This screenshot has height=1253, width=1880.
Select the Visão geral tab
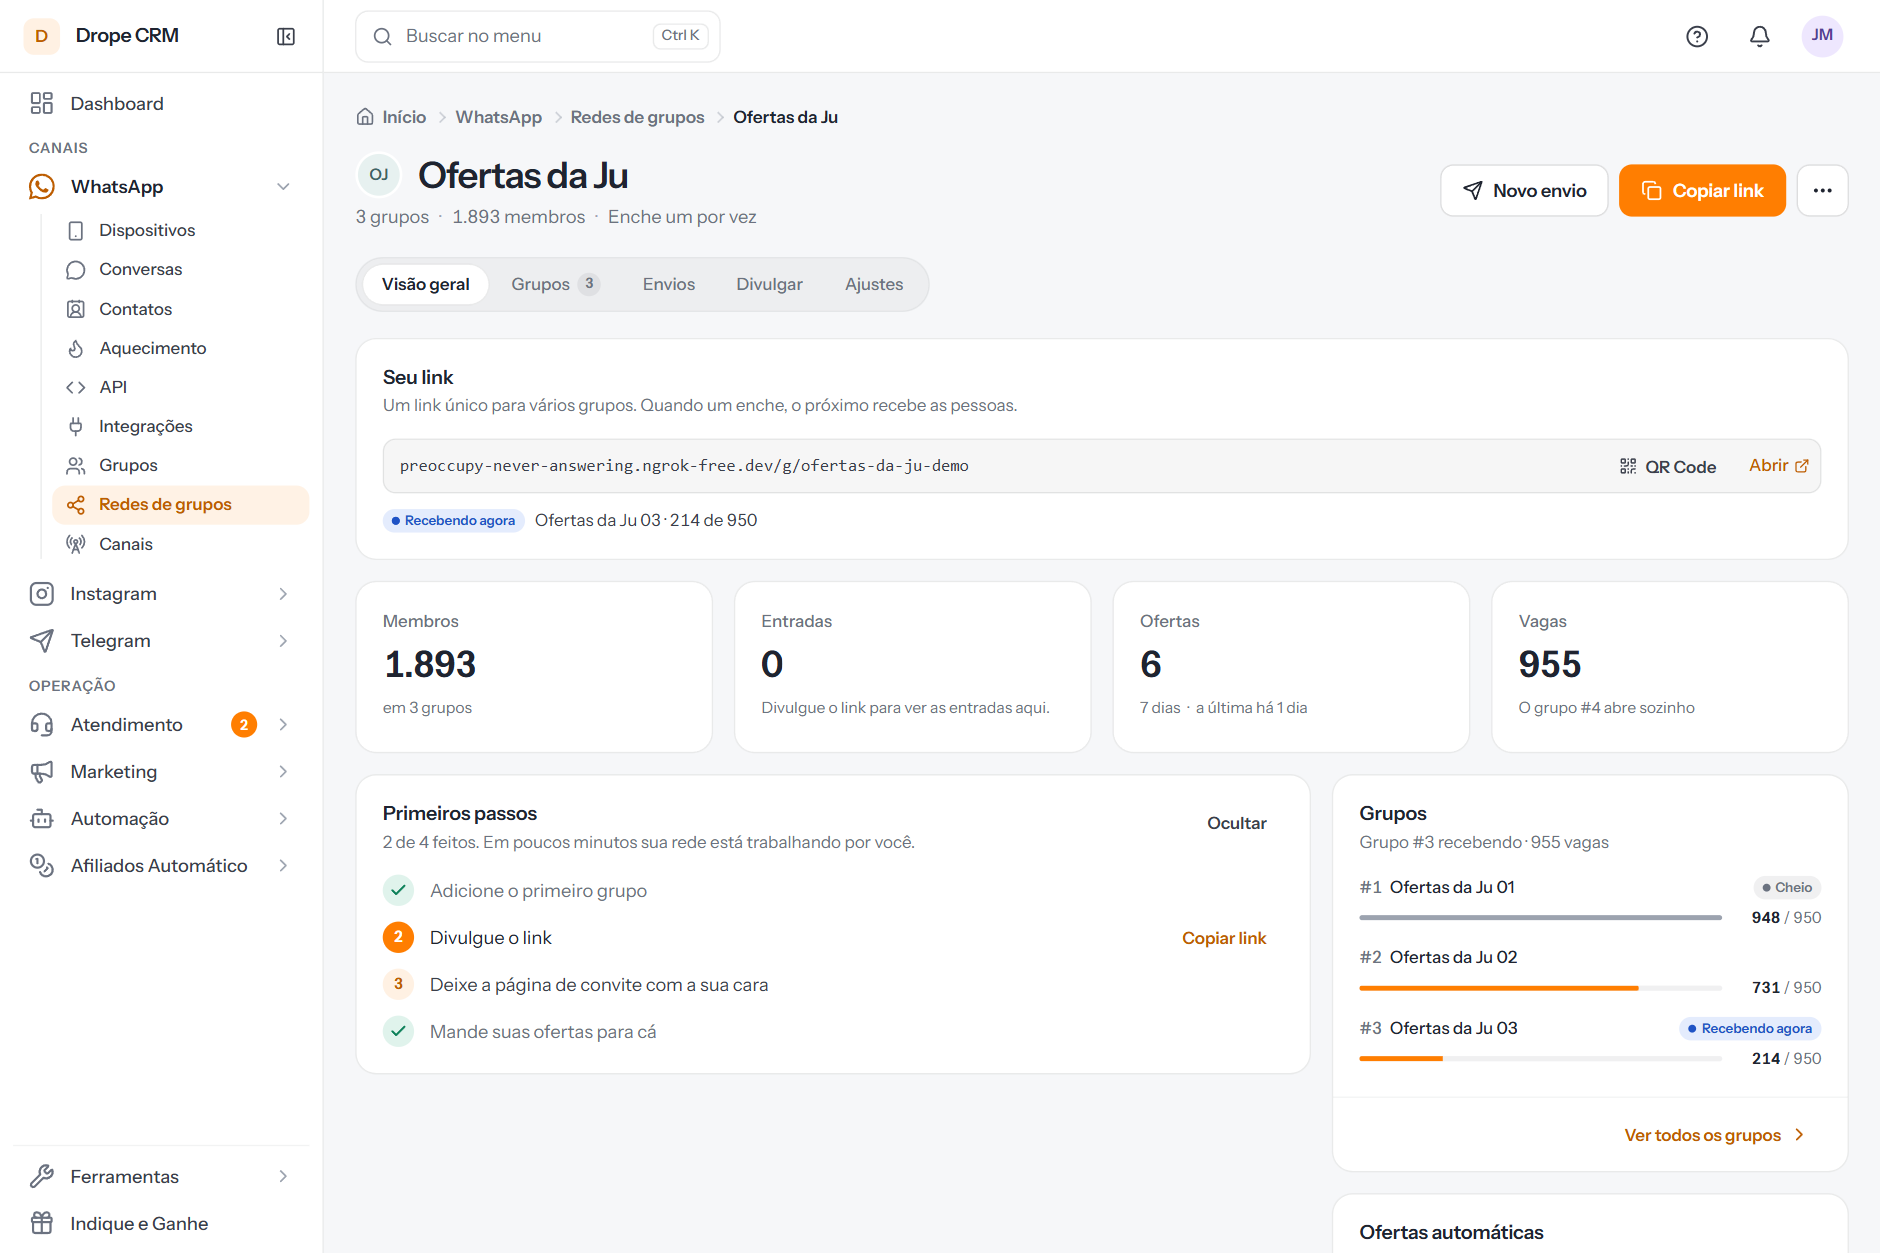pyautogui.click(x=425, y=285)
